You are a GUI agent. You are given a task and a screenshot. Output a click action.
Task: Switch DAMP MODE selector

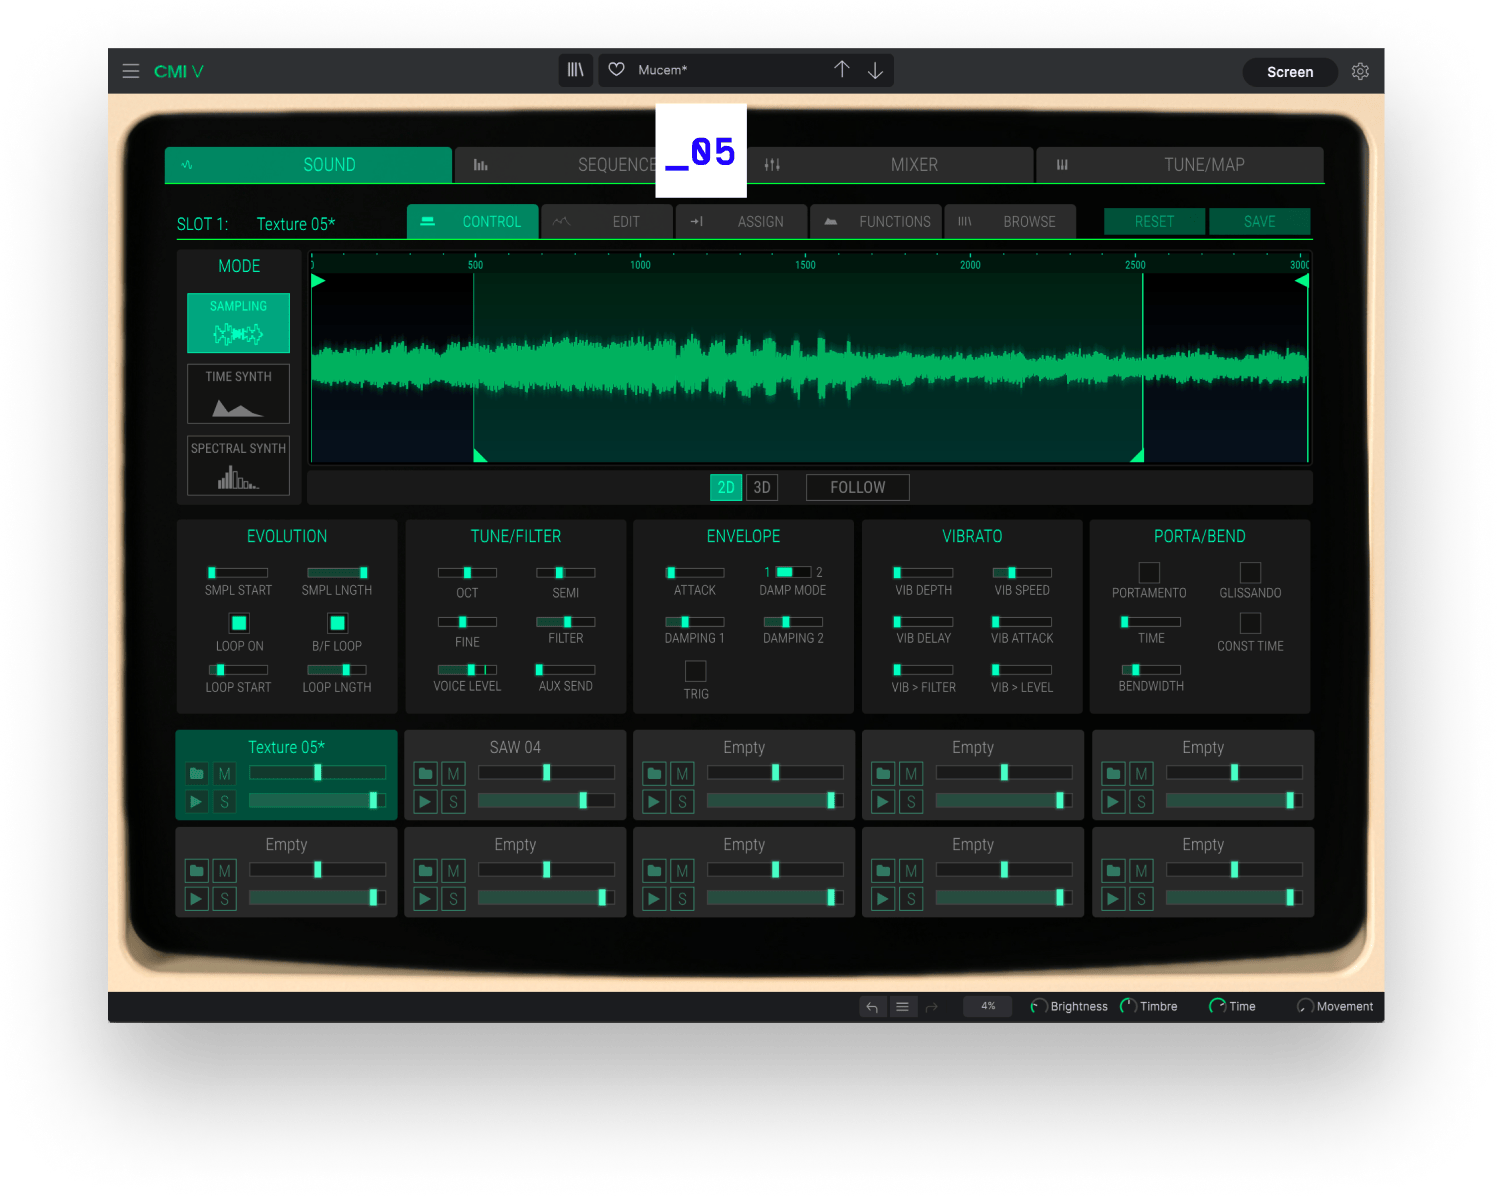pyautogui.click(x=793, y=572)
